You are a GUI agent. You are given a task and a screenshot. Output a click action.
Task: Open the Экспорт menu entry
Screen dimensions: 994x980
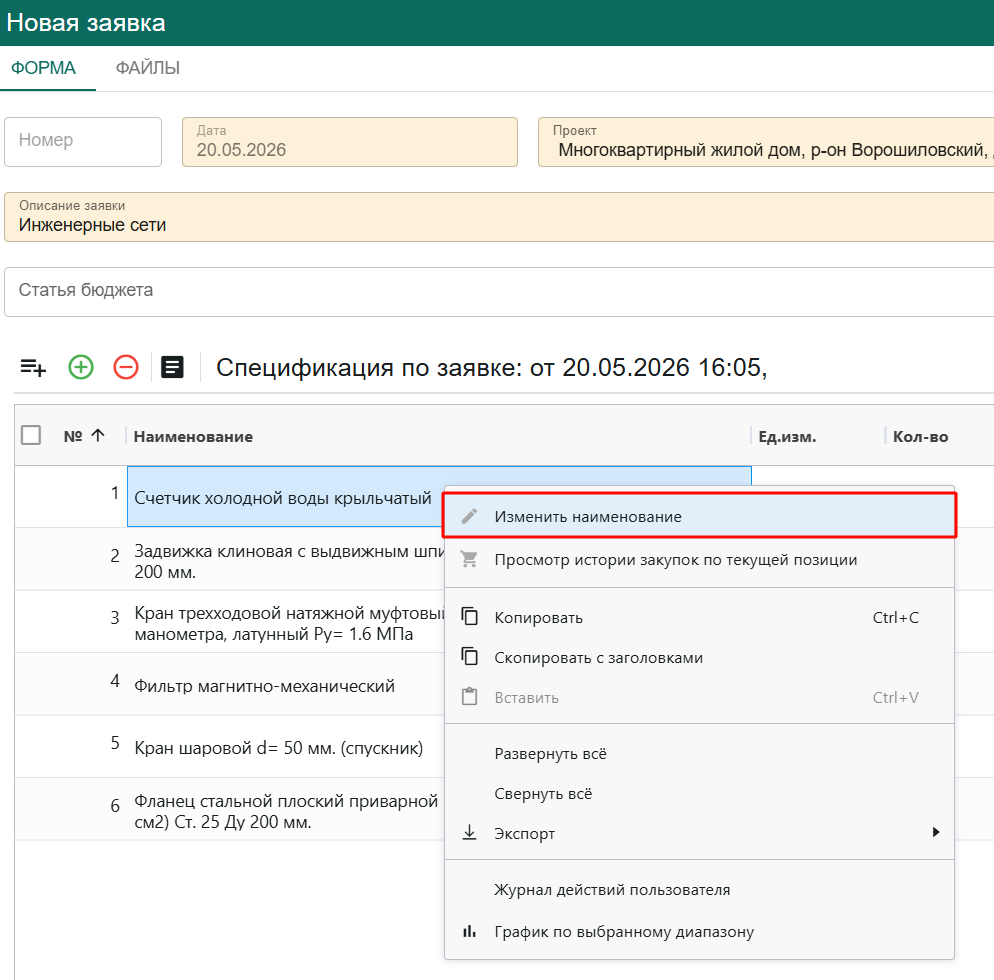click(x=700, y=834)
